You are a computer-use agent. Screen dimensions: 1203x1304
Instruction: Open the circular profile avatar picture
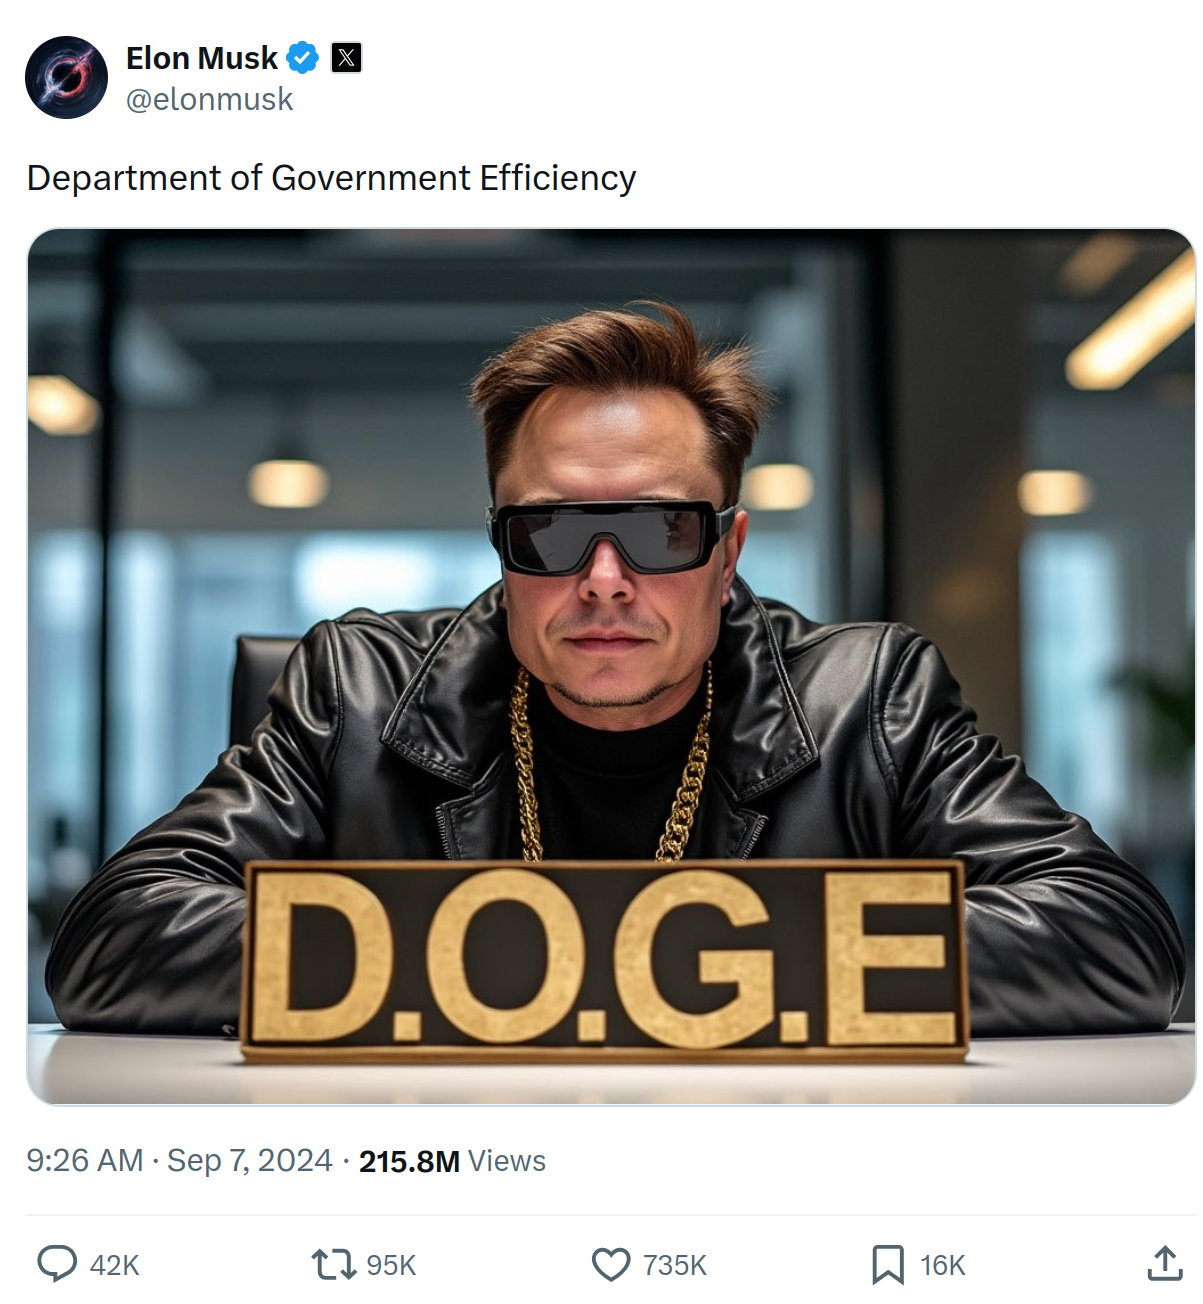pos(67,78)
